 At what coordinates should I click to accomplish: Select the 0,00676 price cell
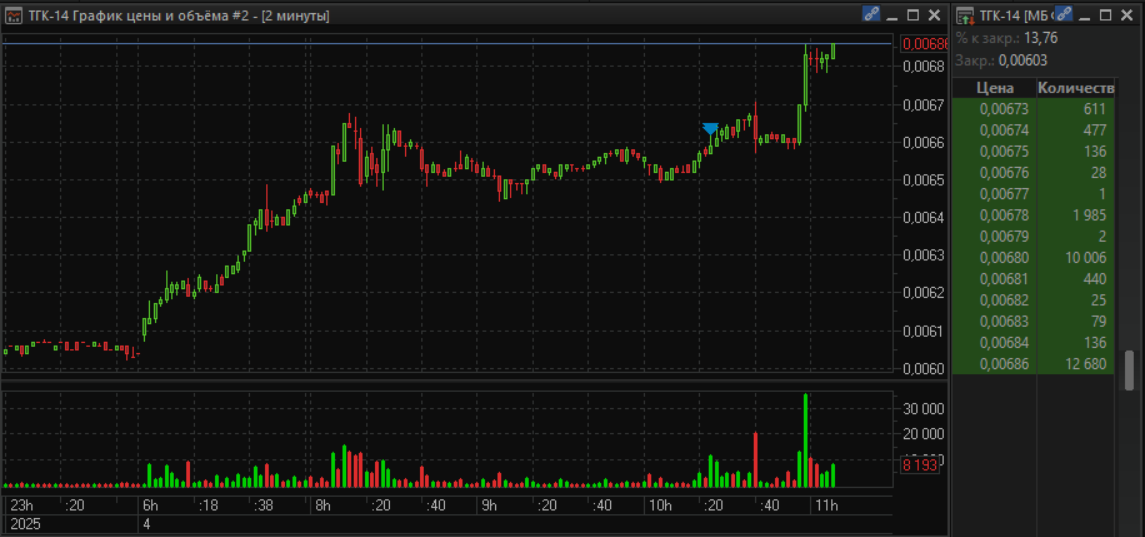(995, 173)
